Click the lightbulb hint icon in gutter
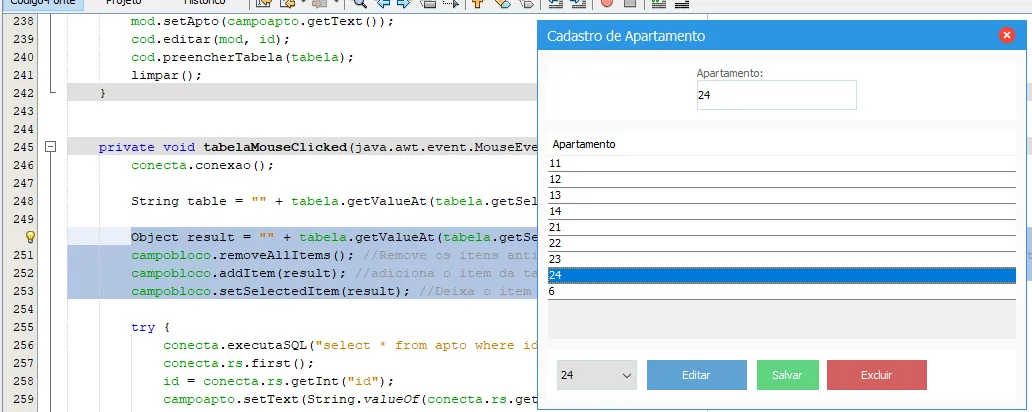 click(30, 237)
